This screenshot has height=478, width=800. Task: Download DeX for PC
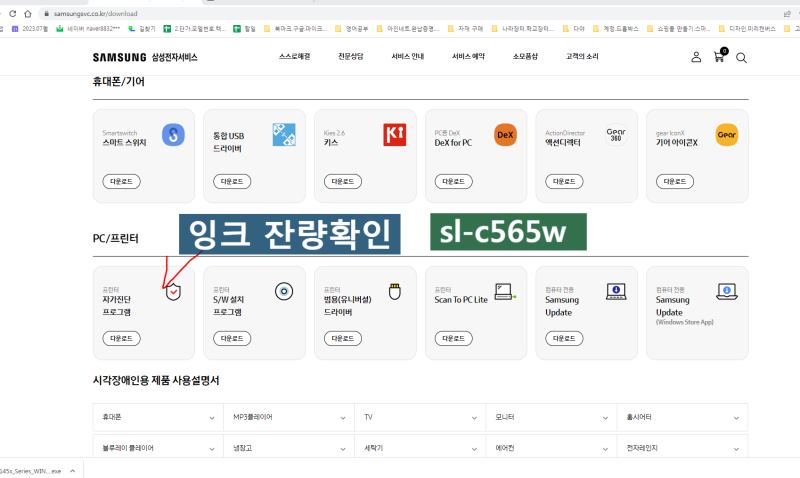[x=454, y=181]
